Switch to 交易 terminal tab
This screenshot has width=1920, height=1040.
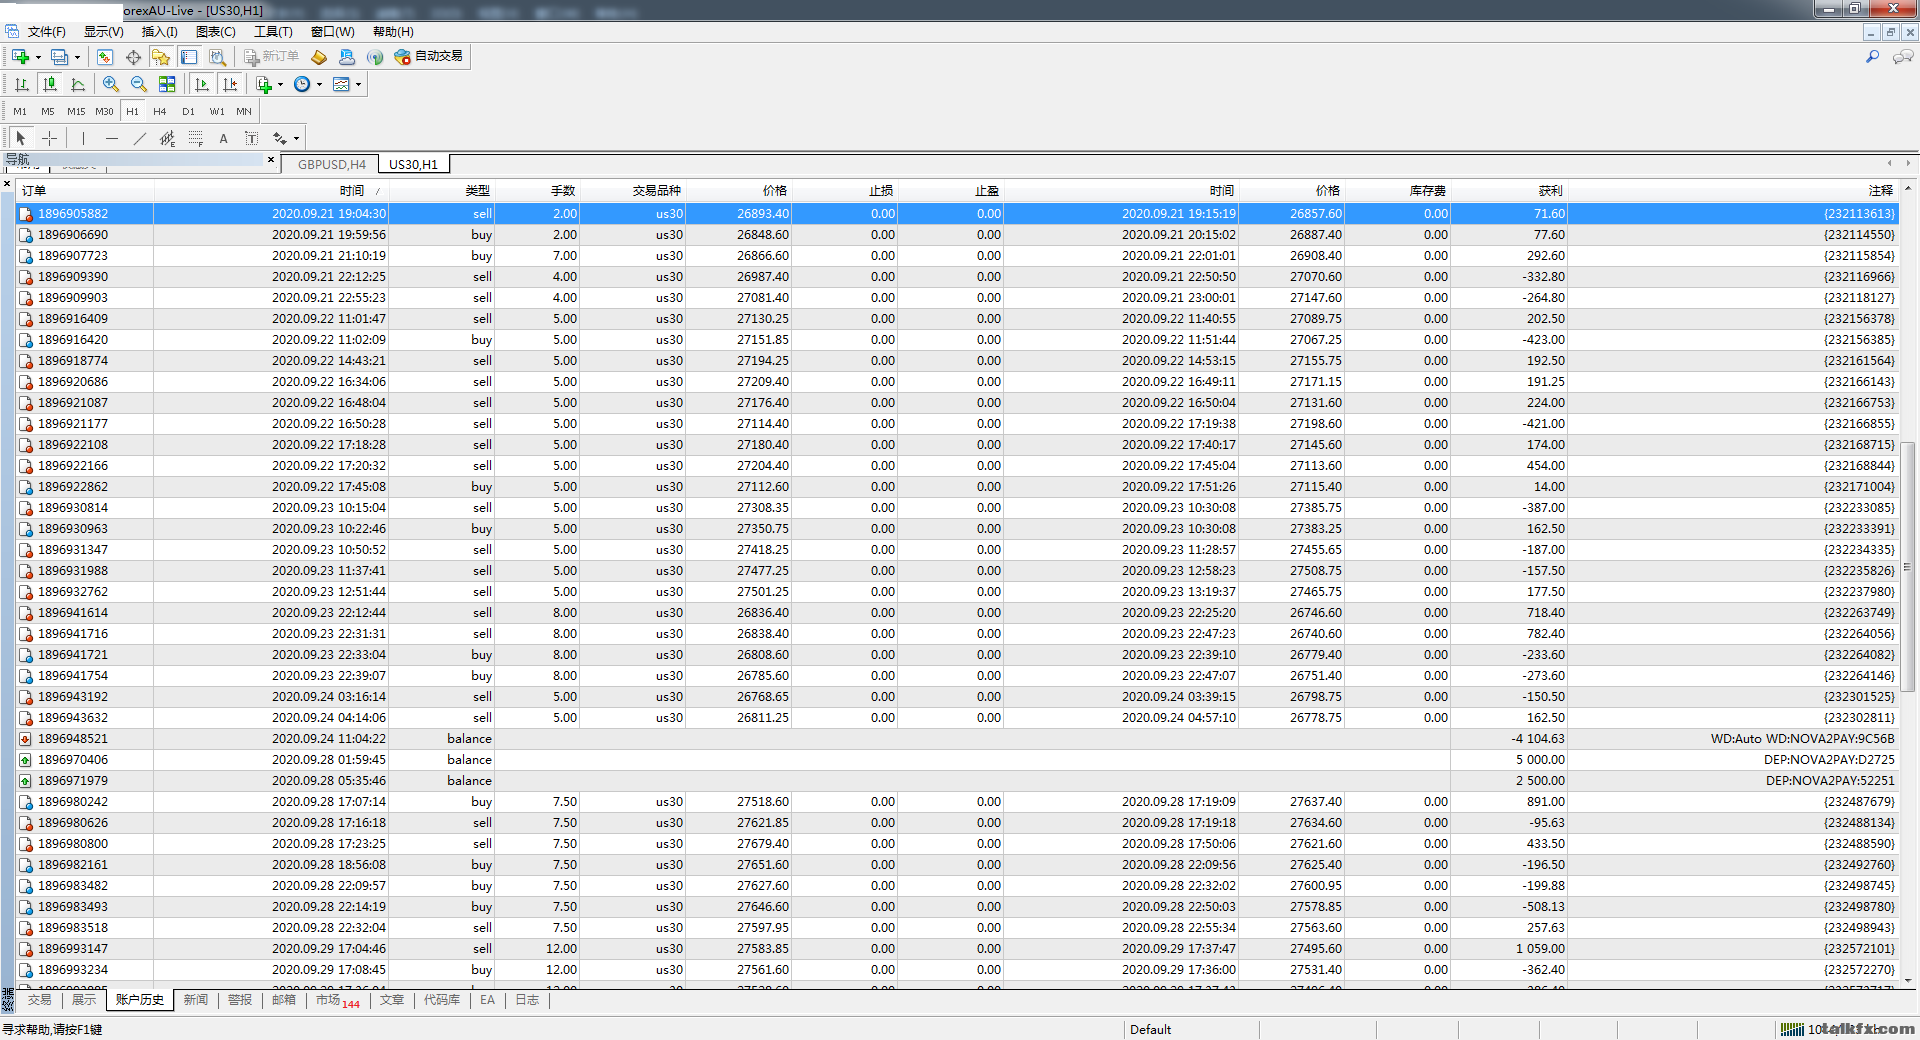tap(39, 1000)
